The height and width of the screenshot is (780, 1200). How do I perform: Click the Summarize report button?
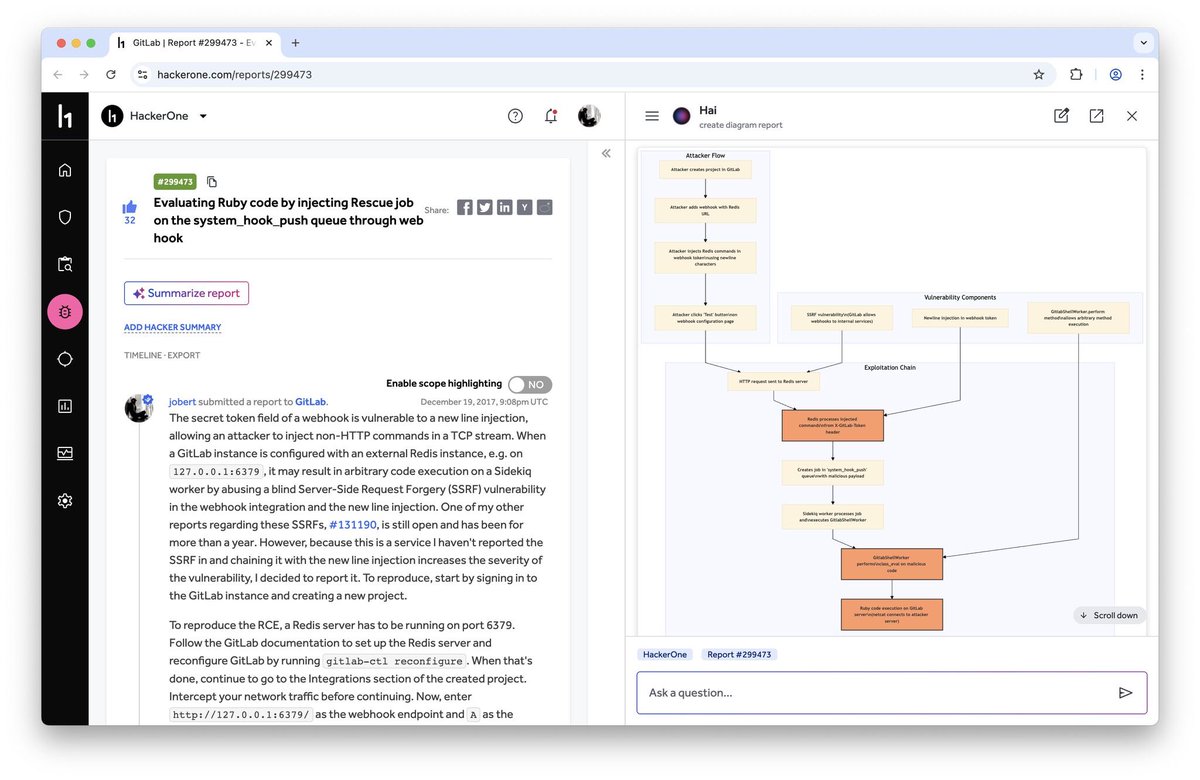187,293
